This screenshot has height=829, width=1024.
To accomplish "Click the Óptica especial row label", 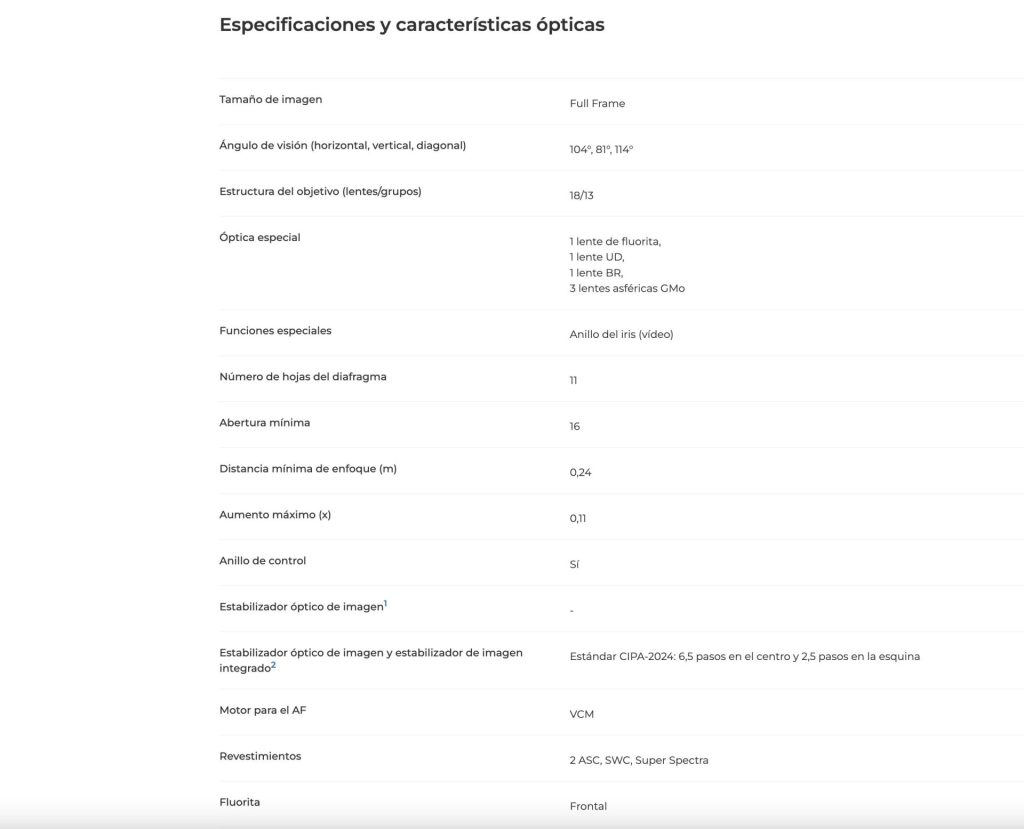I will [x=260, y=237].
